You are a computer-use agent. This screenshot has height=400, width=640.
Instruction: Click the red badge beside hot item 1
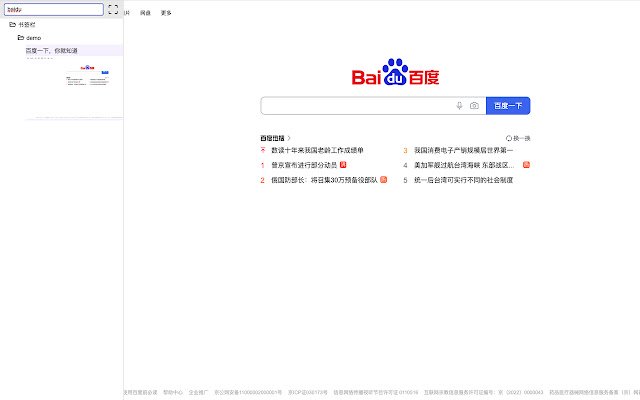(343, 164)
